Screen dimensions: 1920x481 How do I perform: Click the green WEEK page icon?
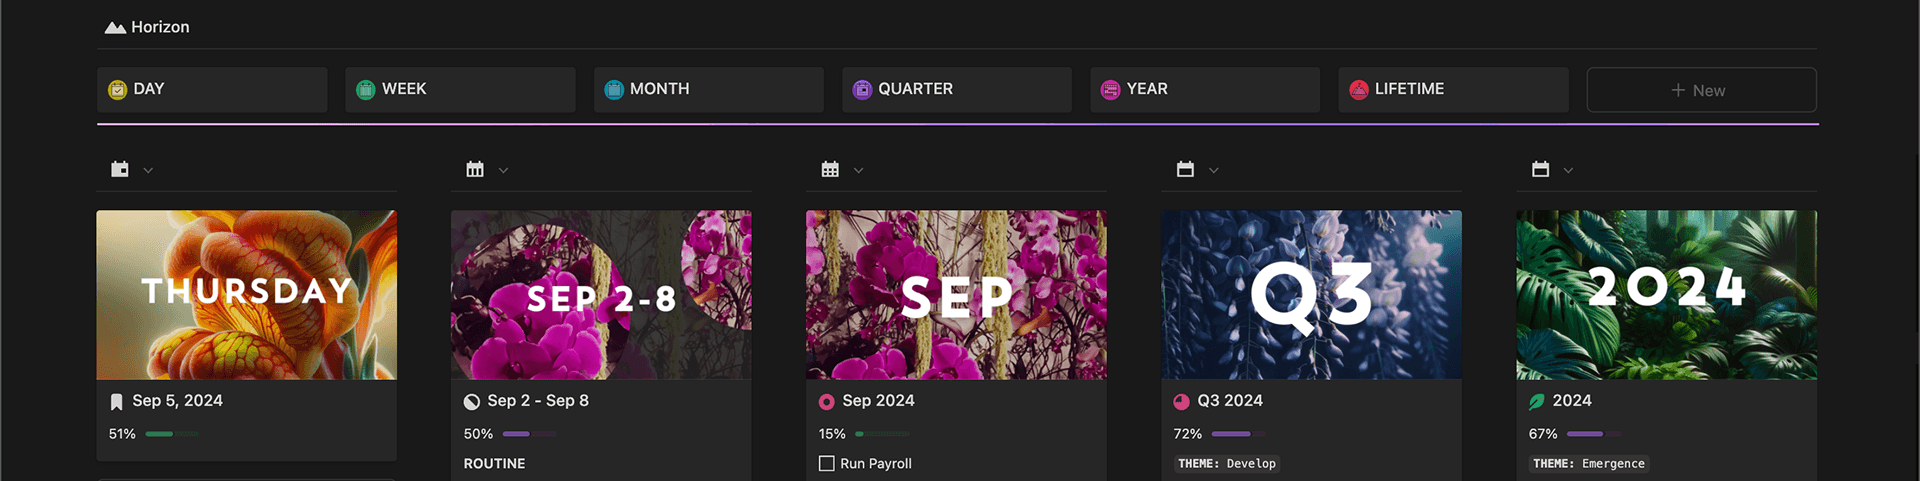[366, 90]
